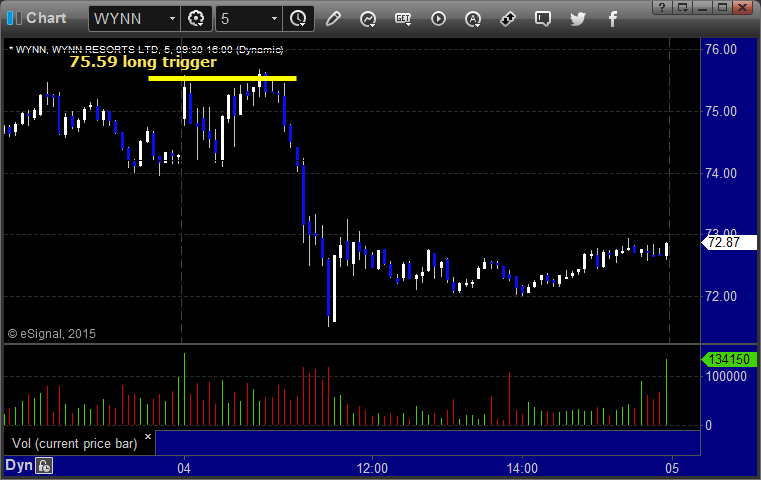Click the 74.00 price axis label

[x=721, y=173]
